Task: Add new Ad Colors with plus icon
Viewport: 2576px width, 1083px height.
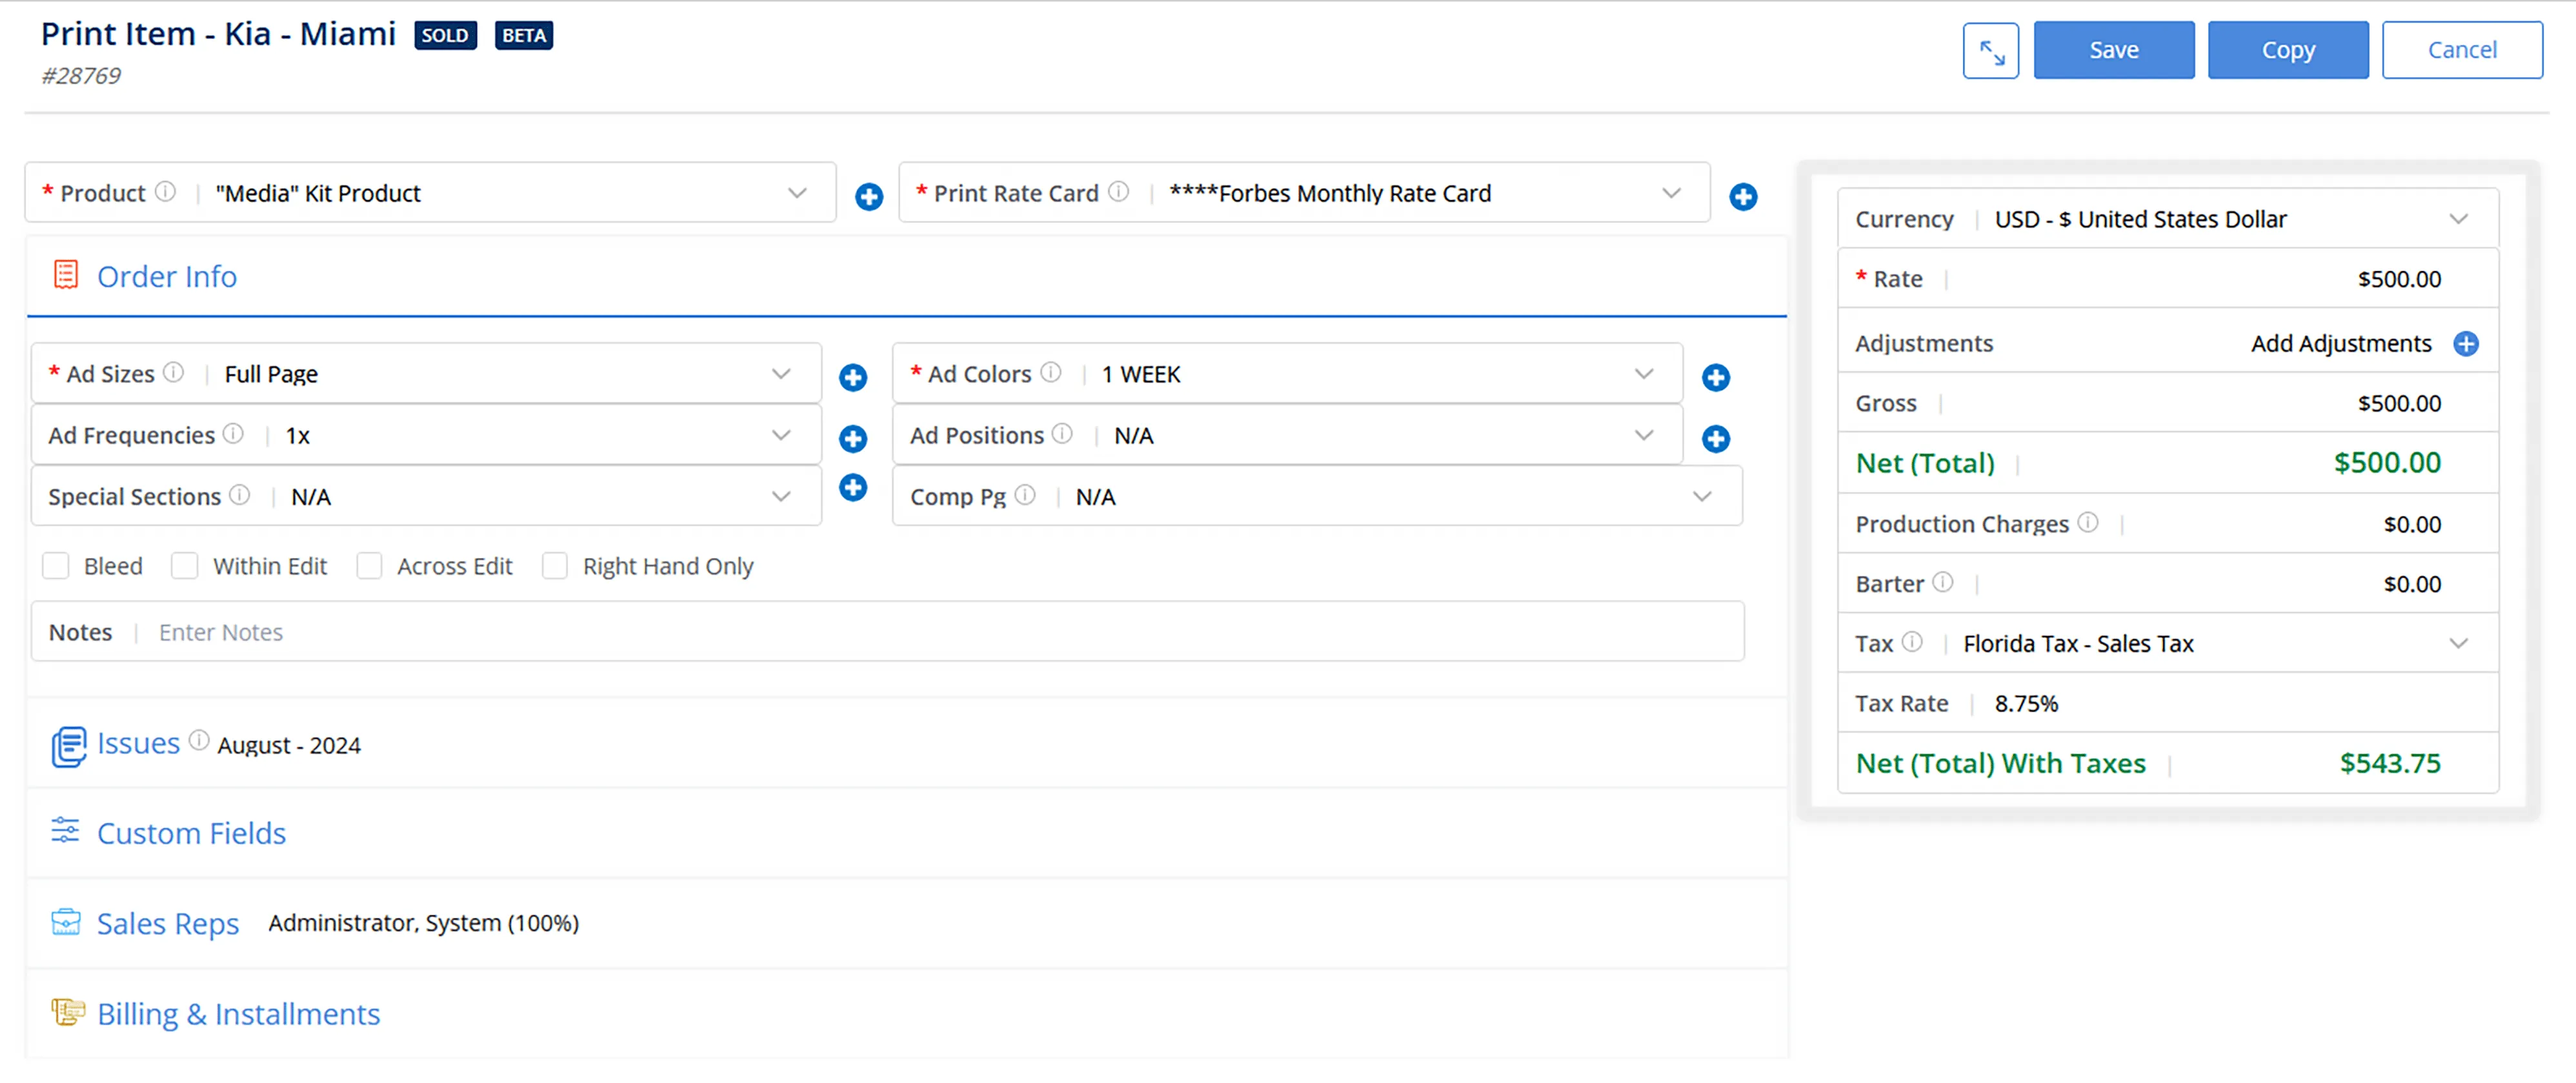Action: coord(1715,377)
